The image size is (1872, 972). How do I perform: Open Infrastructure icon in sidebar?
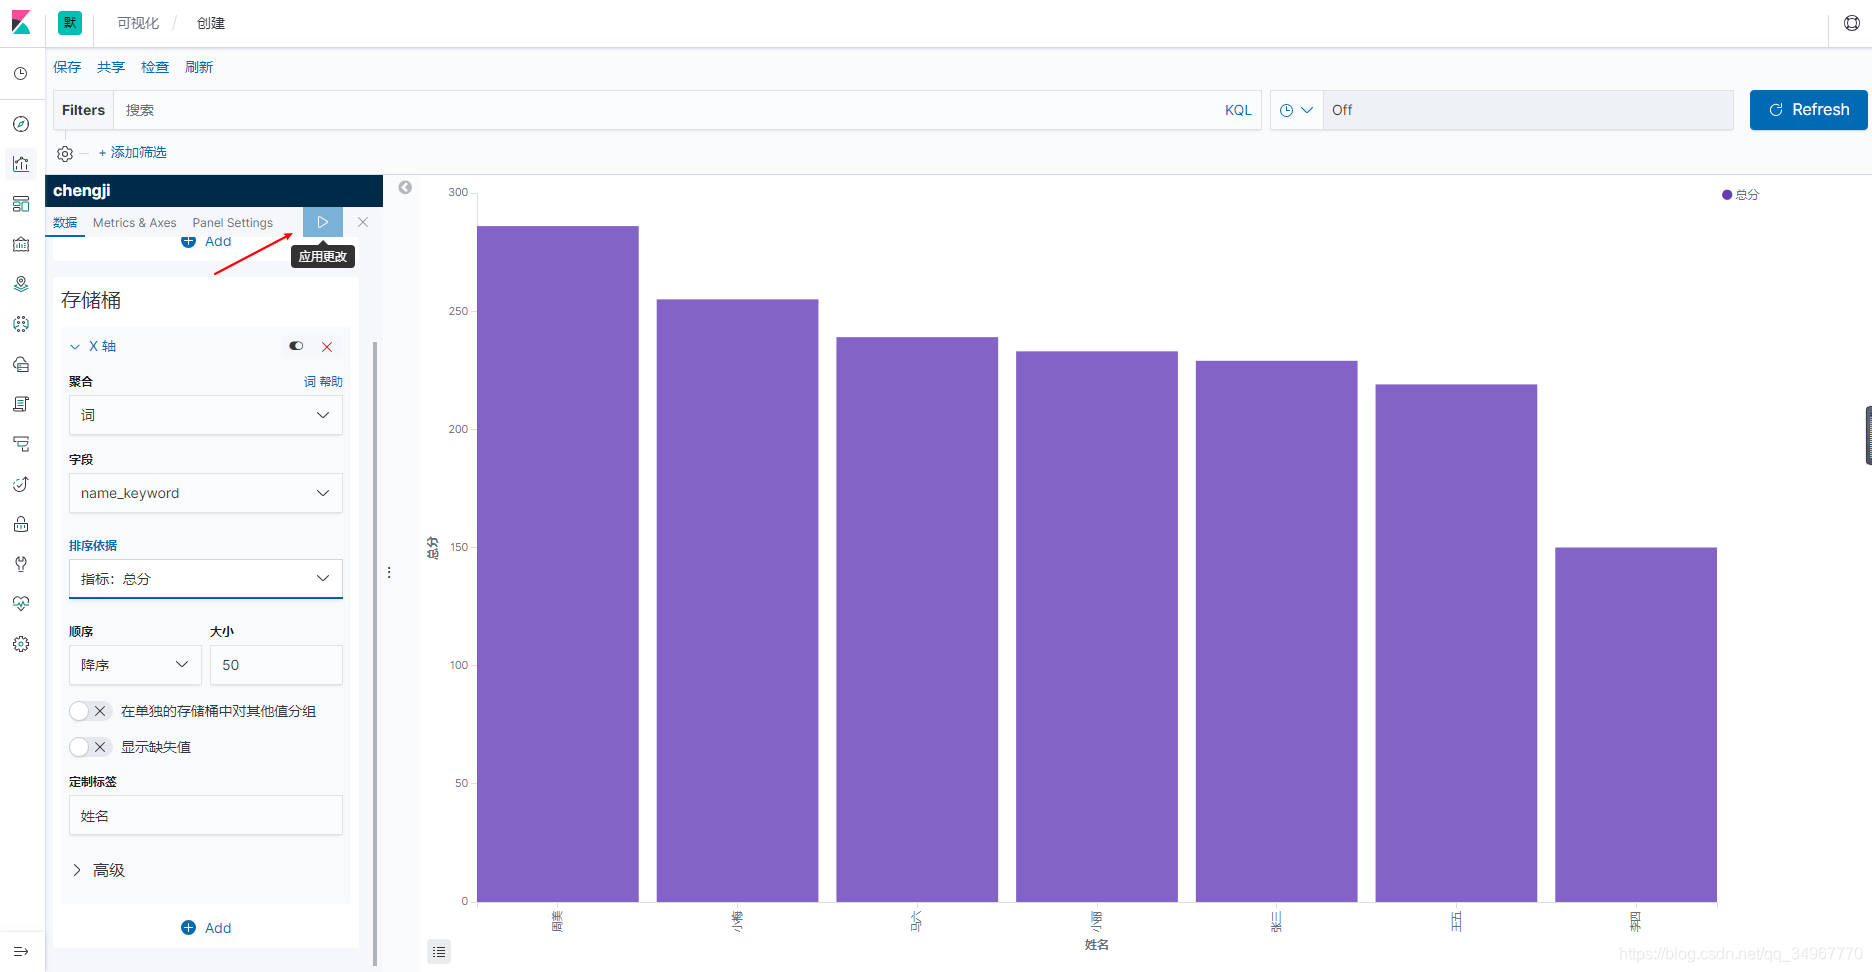click(21, 364)
